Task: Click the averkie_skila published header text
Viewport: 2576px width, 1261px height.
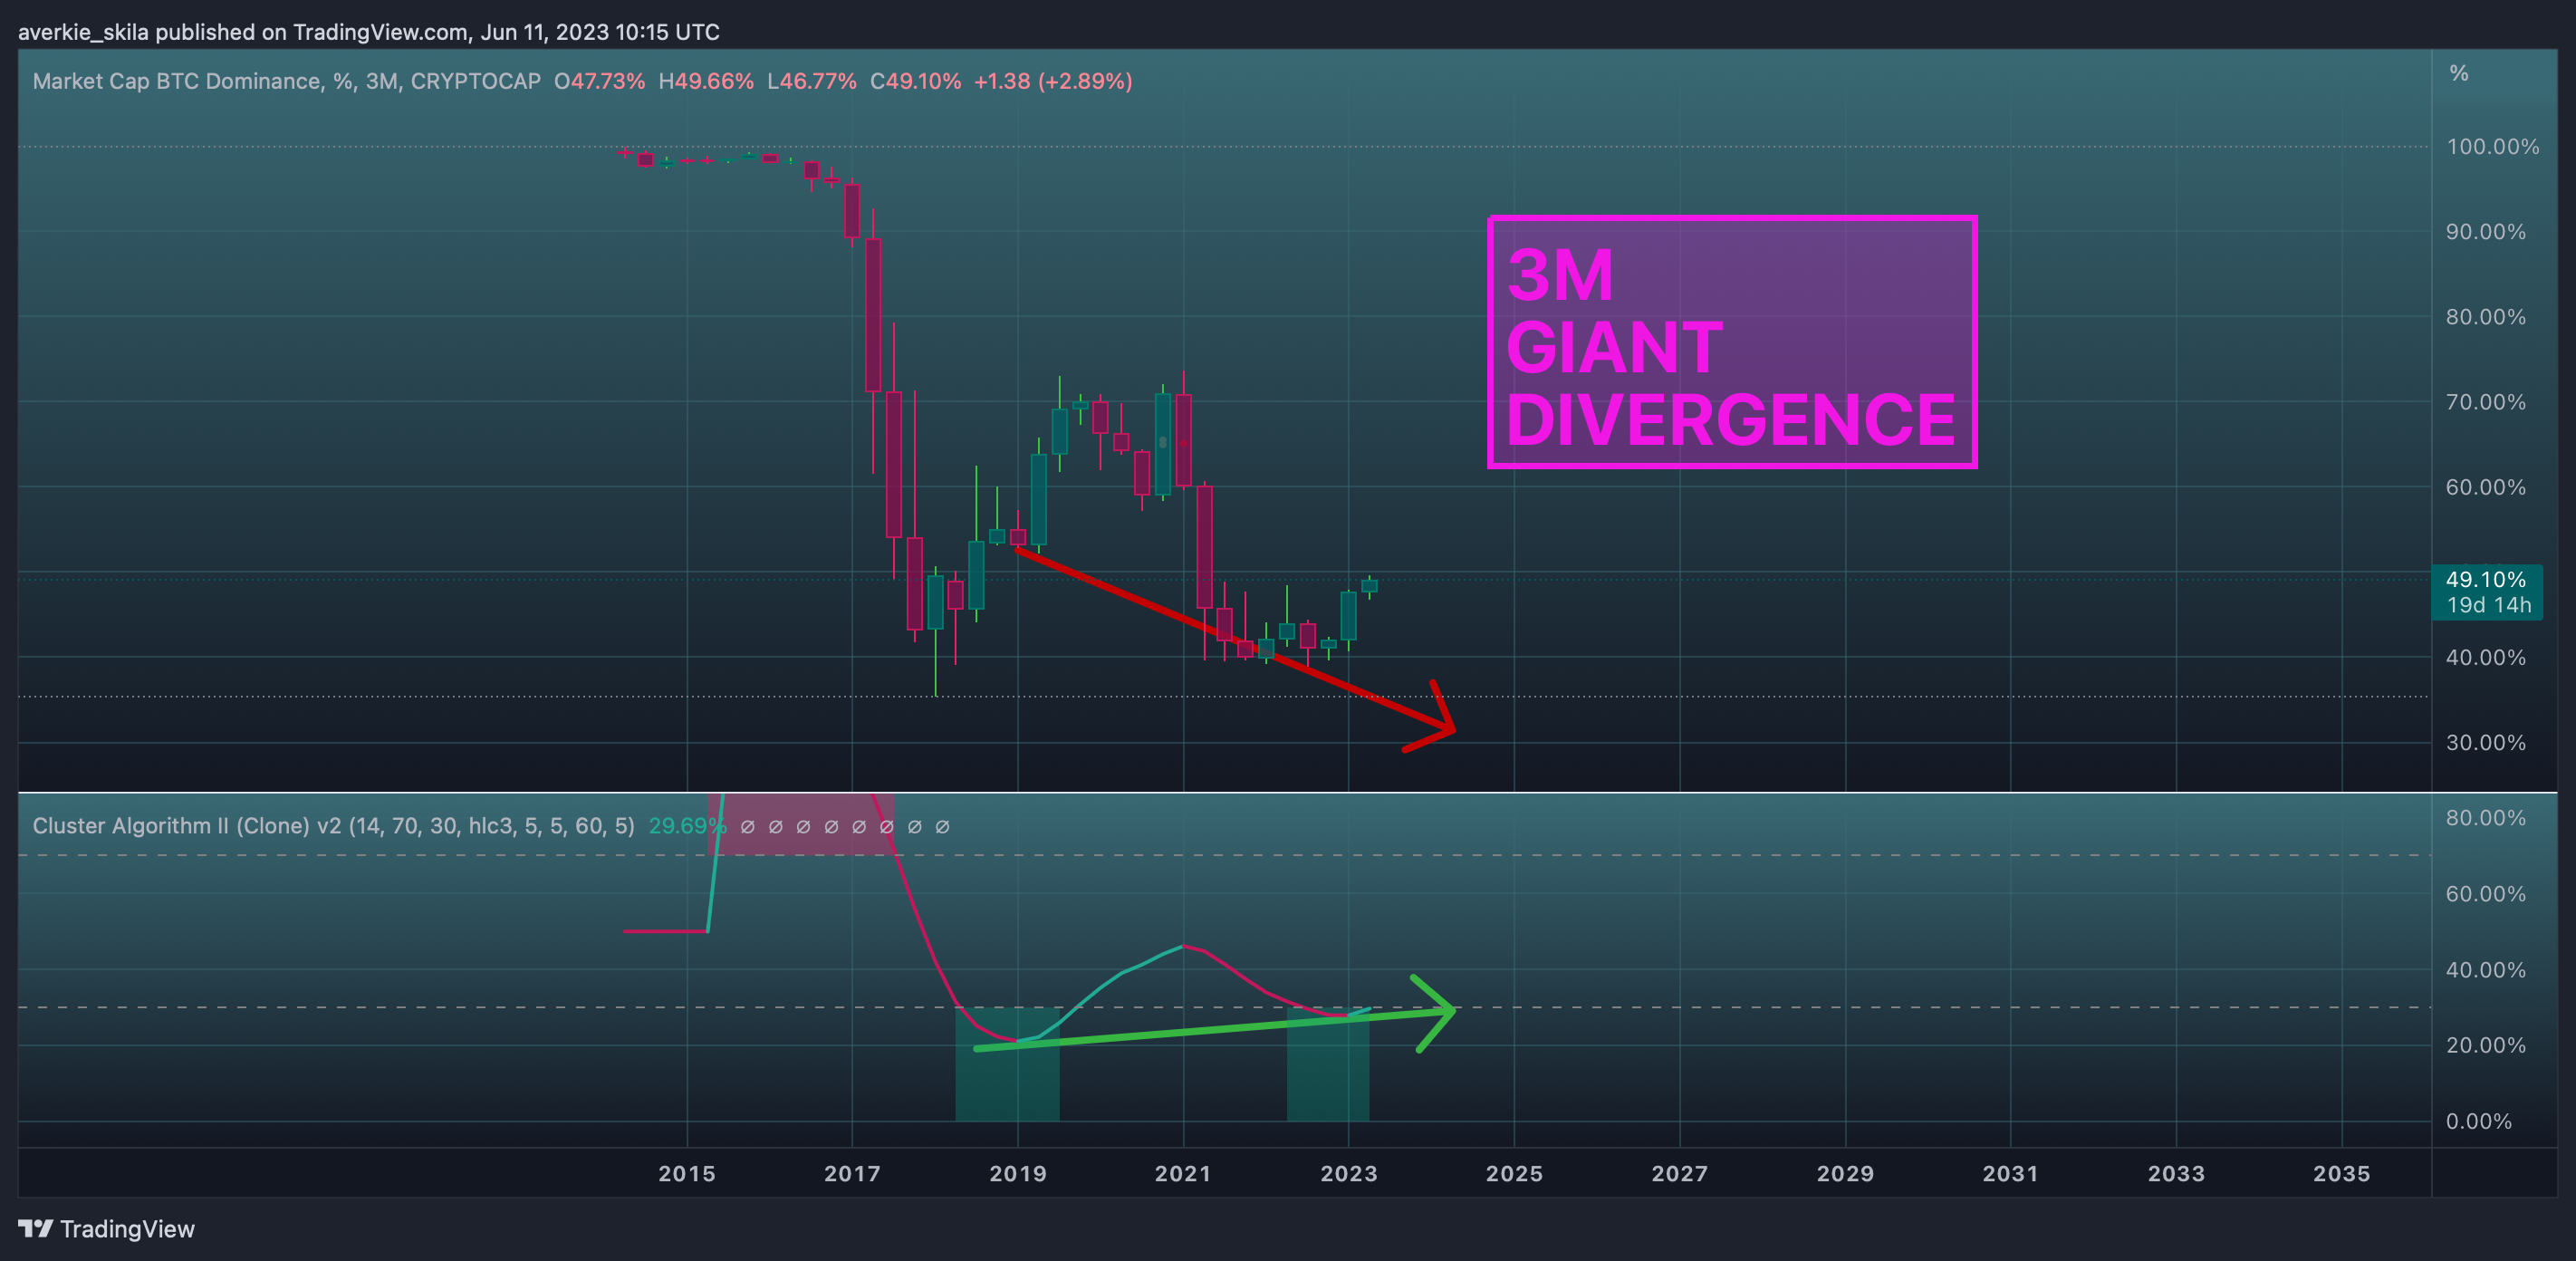Action: pyautogui.click(x=369, y=32)
